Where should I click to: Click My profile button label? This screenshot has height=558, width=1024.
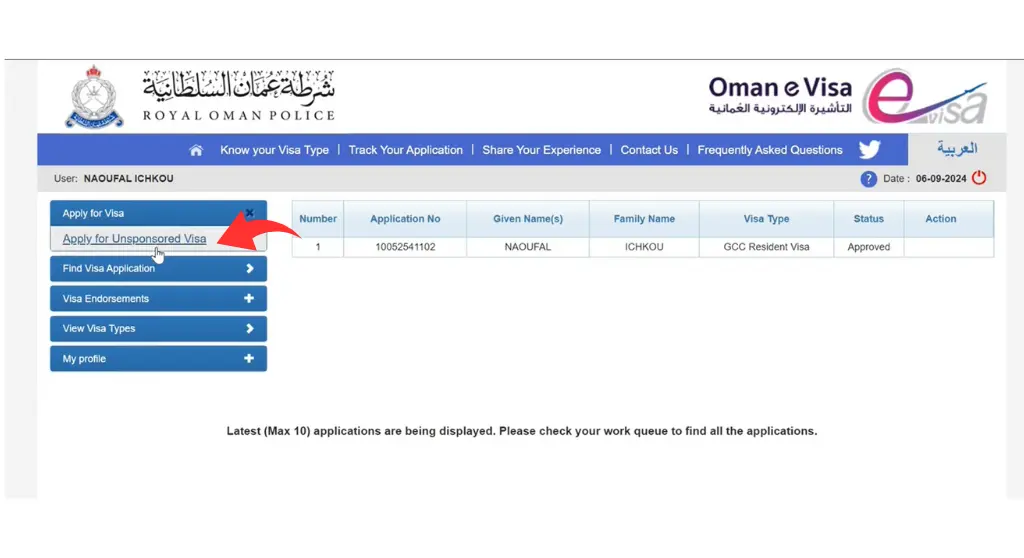[84, 359]
